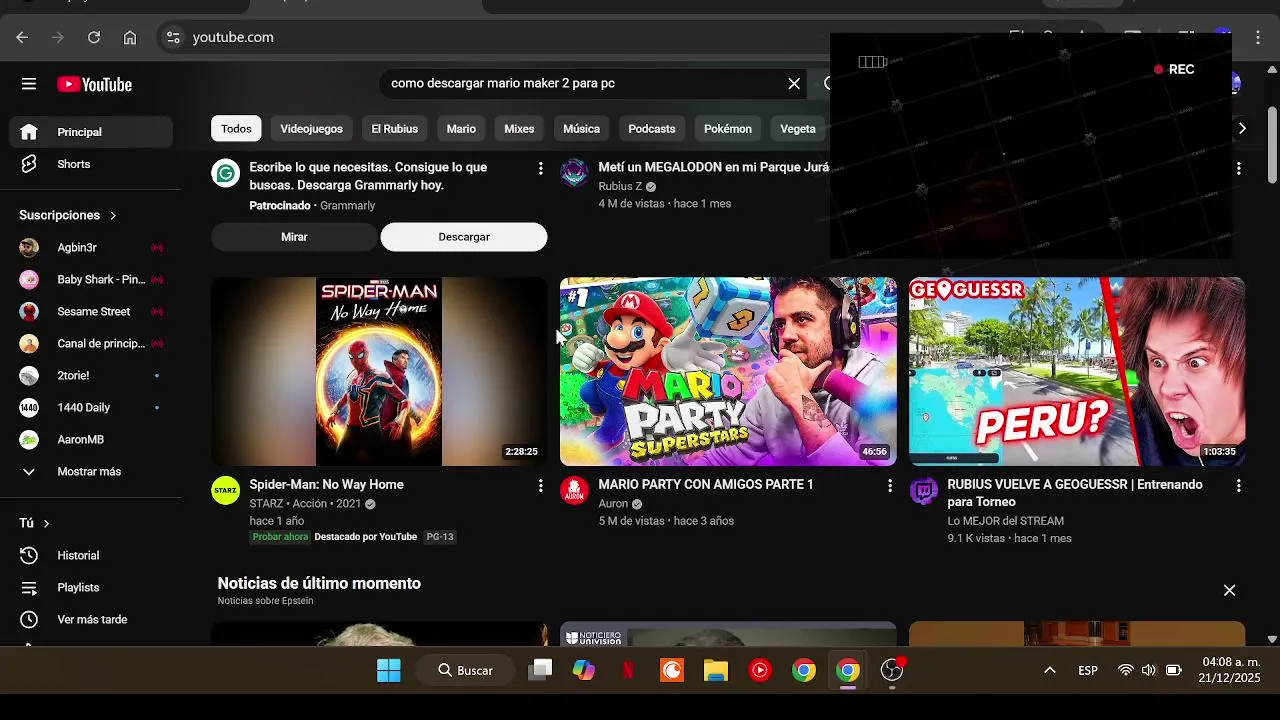
Task: Open MARIO PARTY CON AMIGOS PARTE 1 title
Action: pos(706,485)
